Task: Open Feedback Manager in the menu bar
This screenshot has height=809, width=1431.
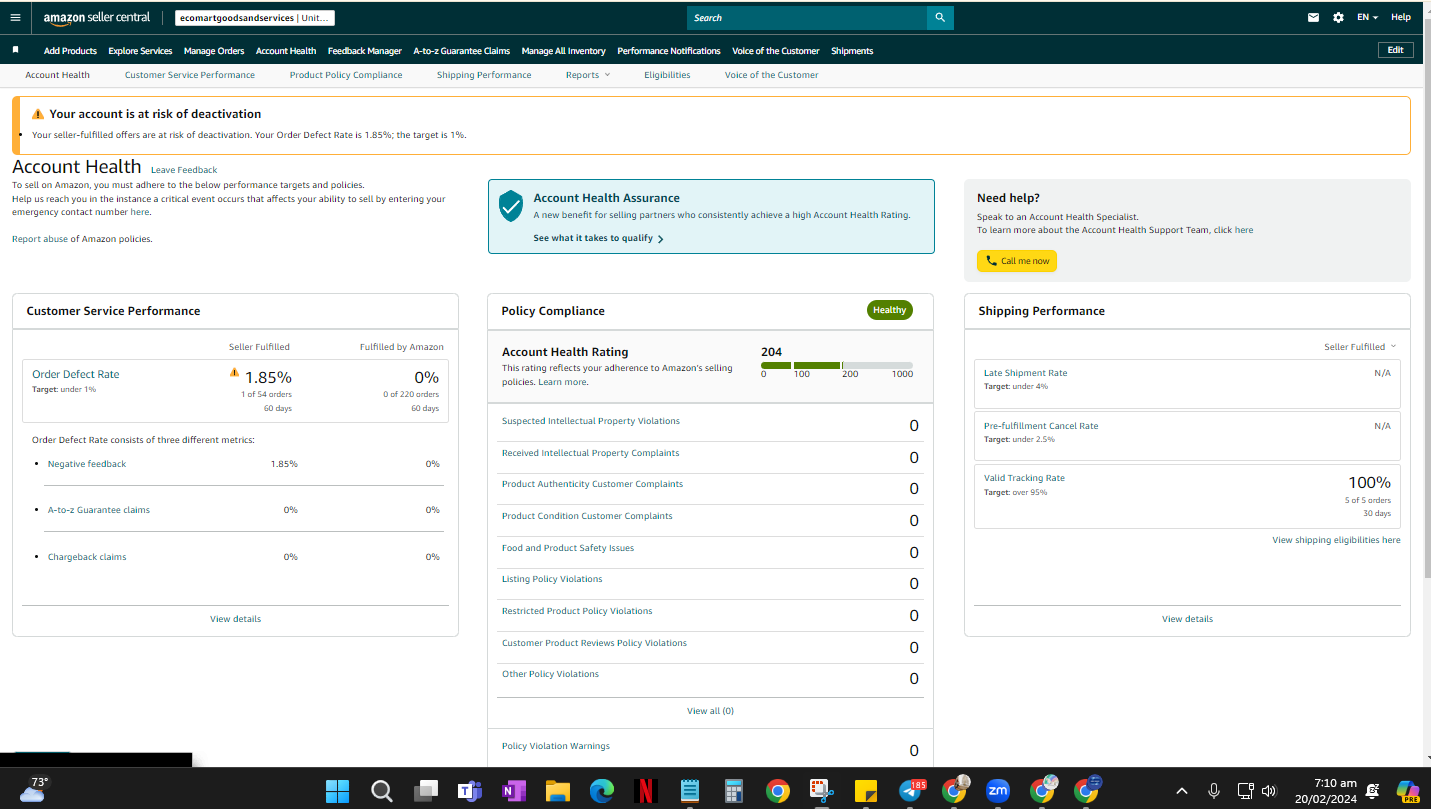Action: [x=365, y=51]
